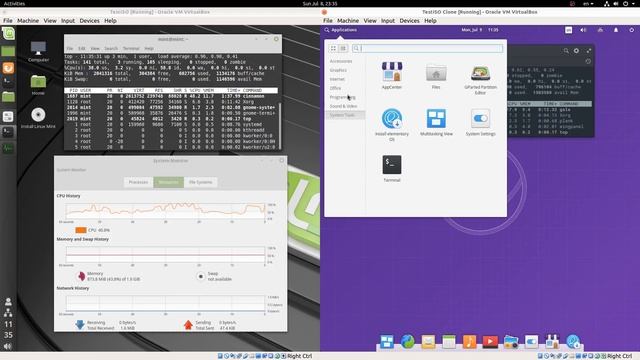This screenshot has width=640, height=360.
Task: Click the elementary session power indicator
Action: [x=631, y=30]
